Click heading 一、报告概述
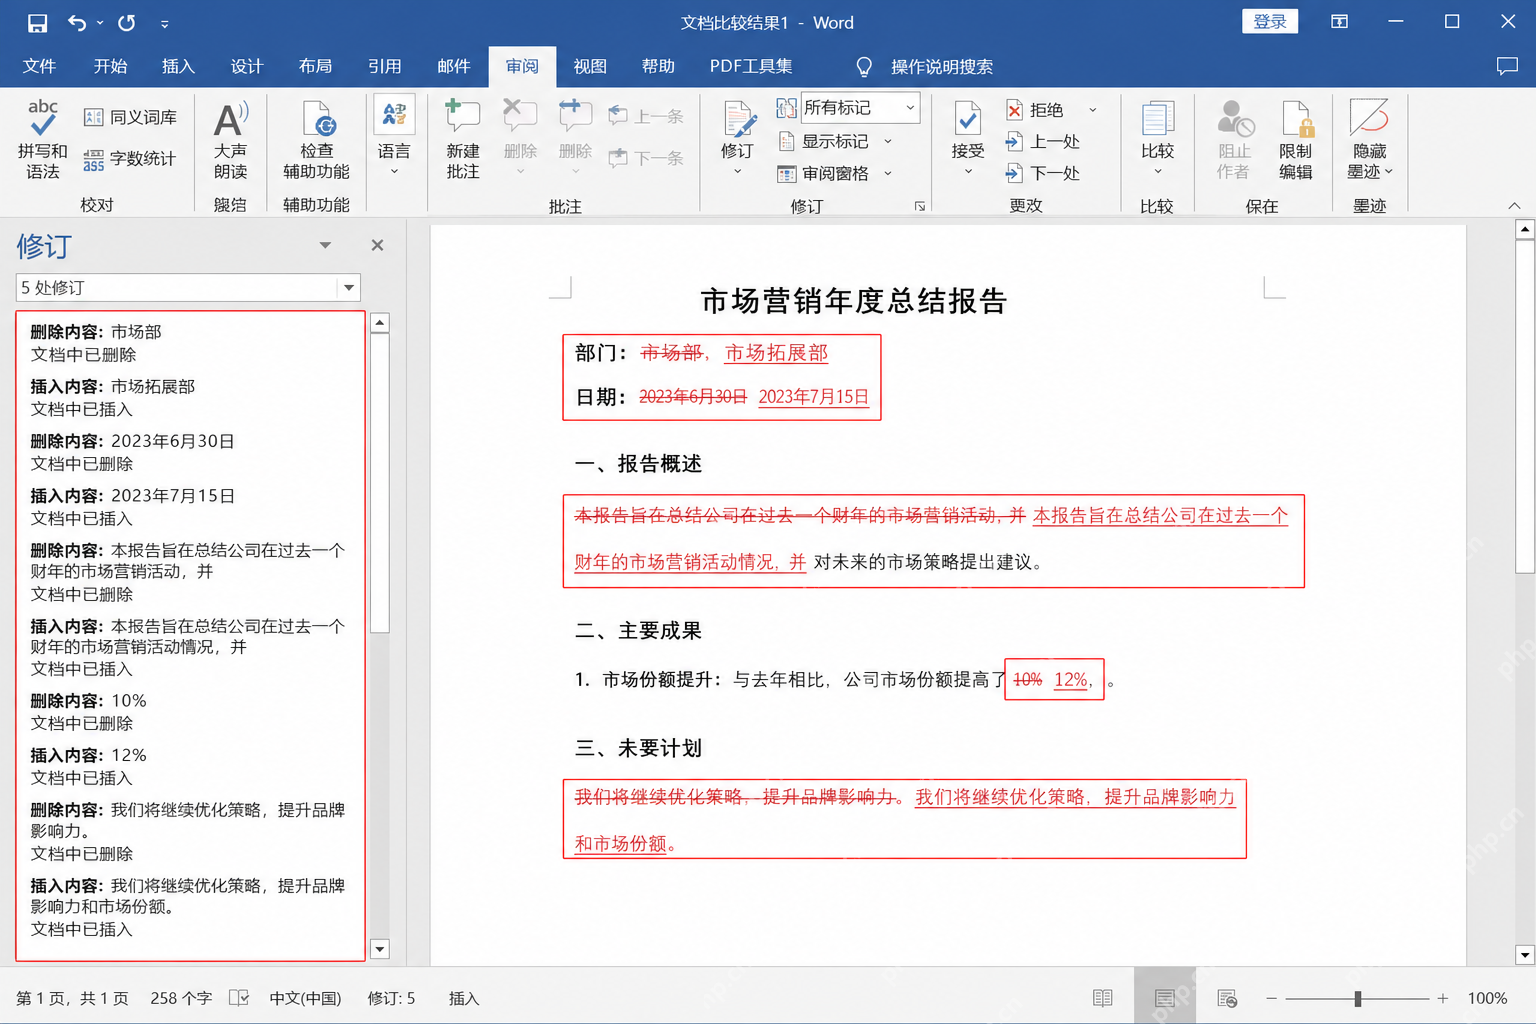 pyautogui.click(x=638, y=464)
